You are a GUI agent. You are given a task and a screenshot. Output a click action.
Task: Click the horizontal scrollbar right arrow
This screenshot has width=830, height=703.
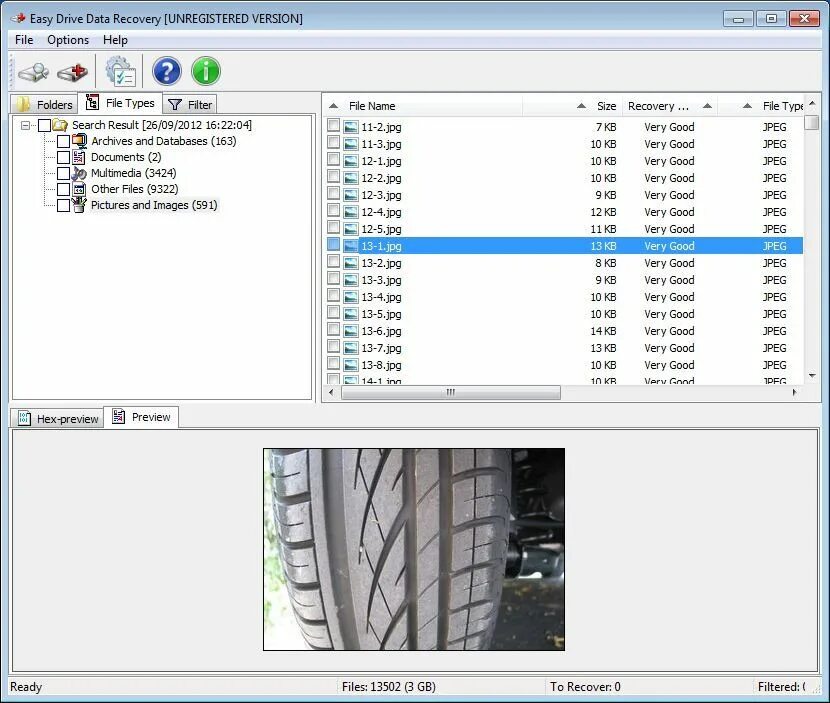795,392
